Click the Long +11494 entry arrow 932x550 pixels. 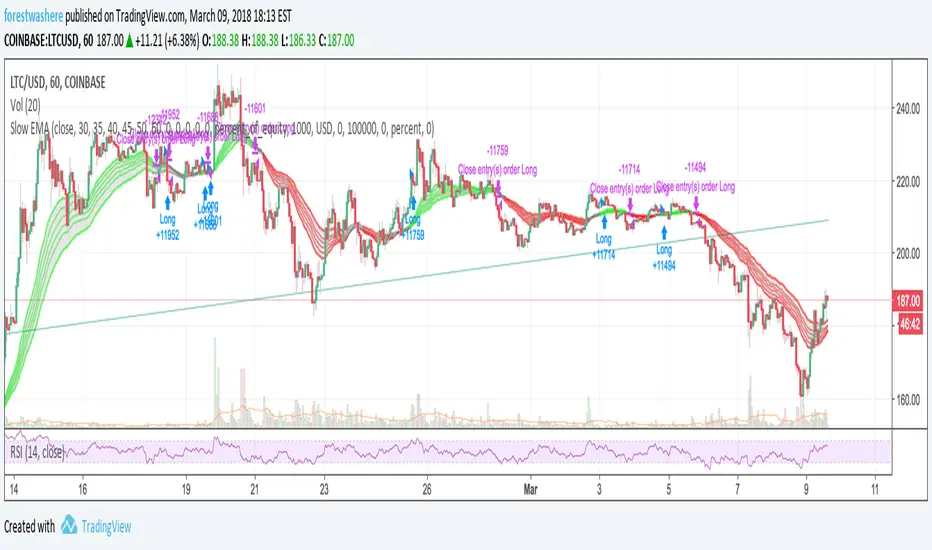[664, 233]
